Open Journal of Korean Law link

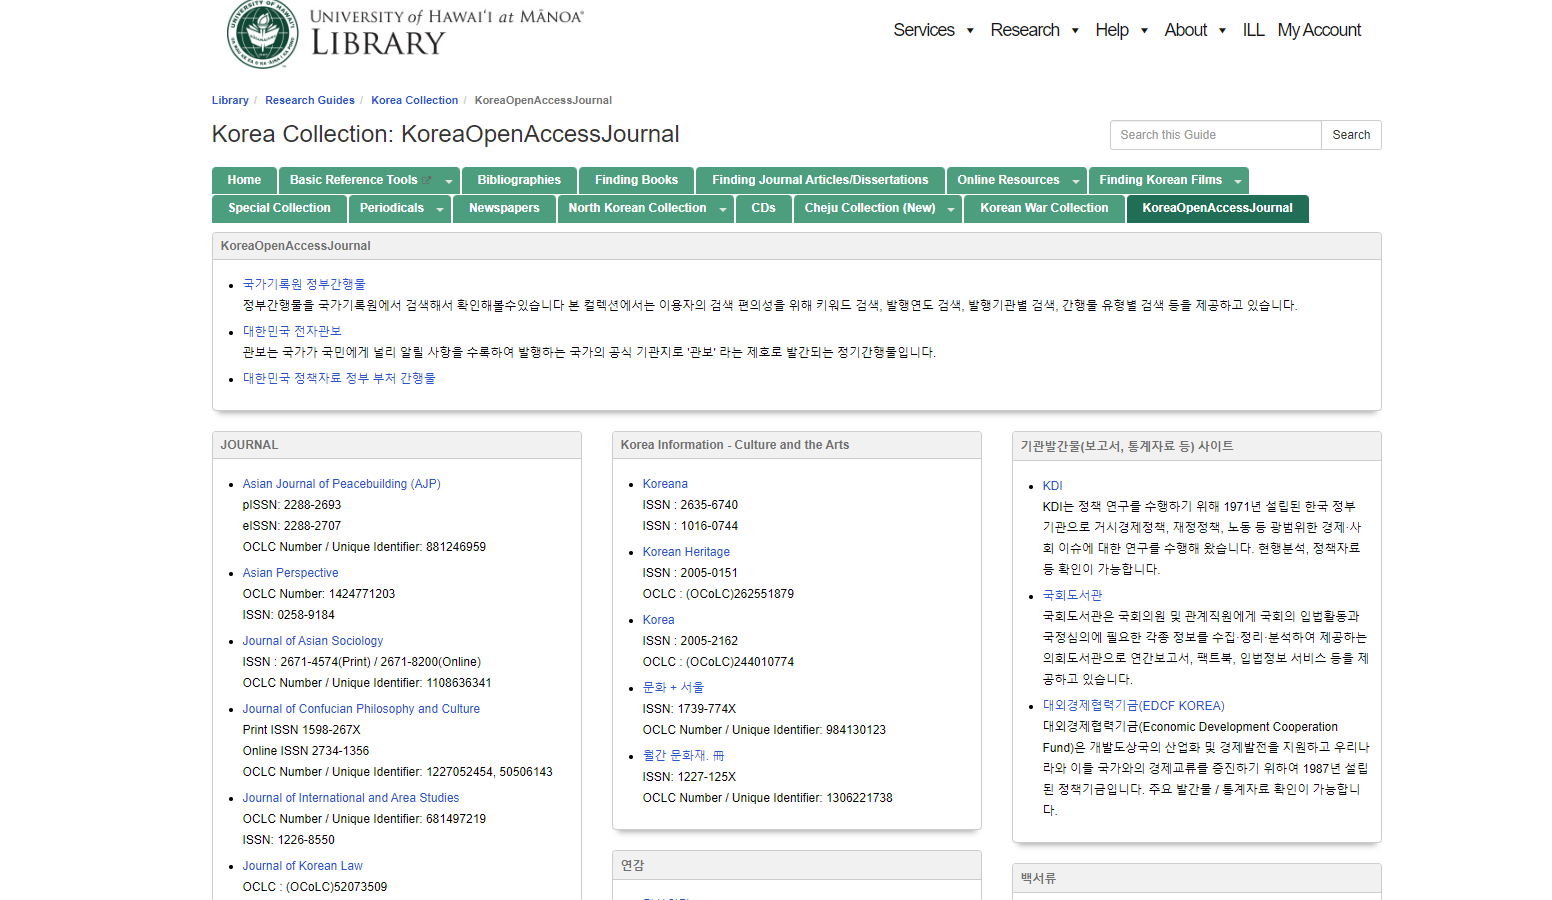(302, 866)
